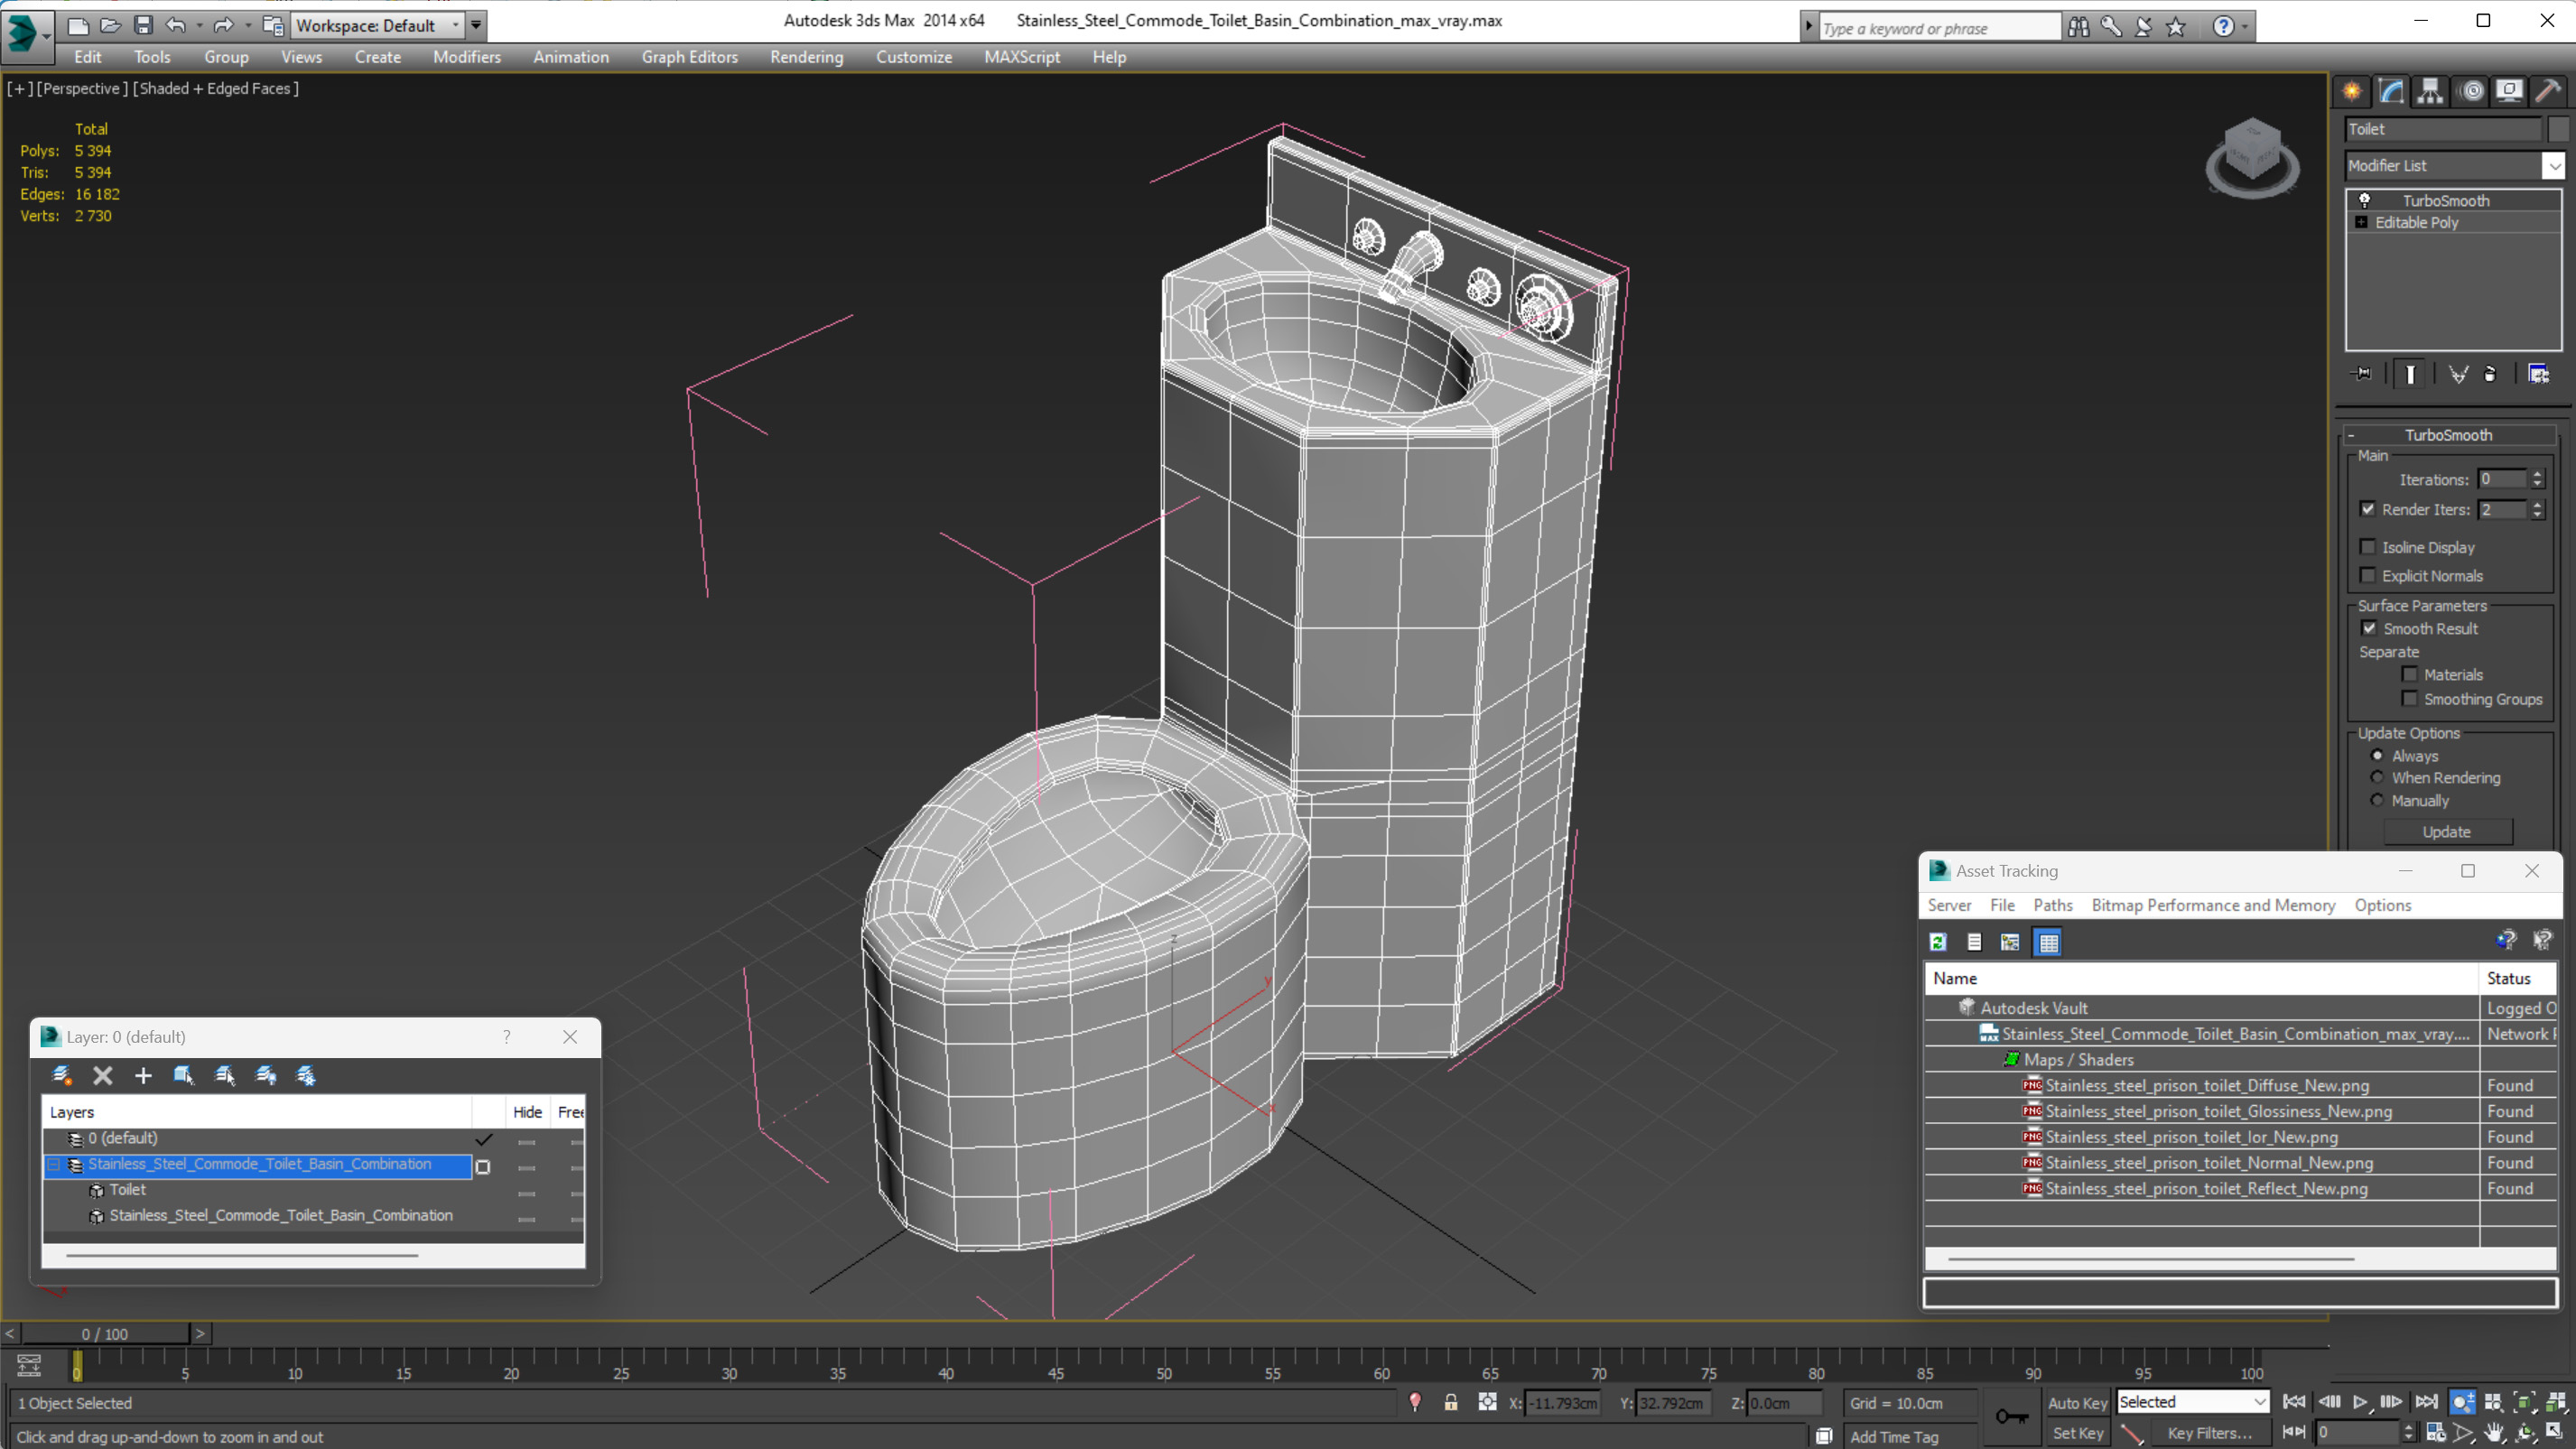Screen dimensions: 2576x1449
Task: Click the time slider 0 / 100 handle
Action: 104,1334
